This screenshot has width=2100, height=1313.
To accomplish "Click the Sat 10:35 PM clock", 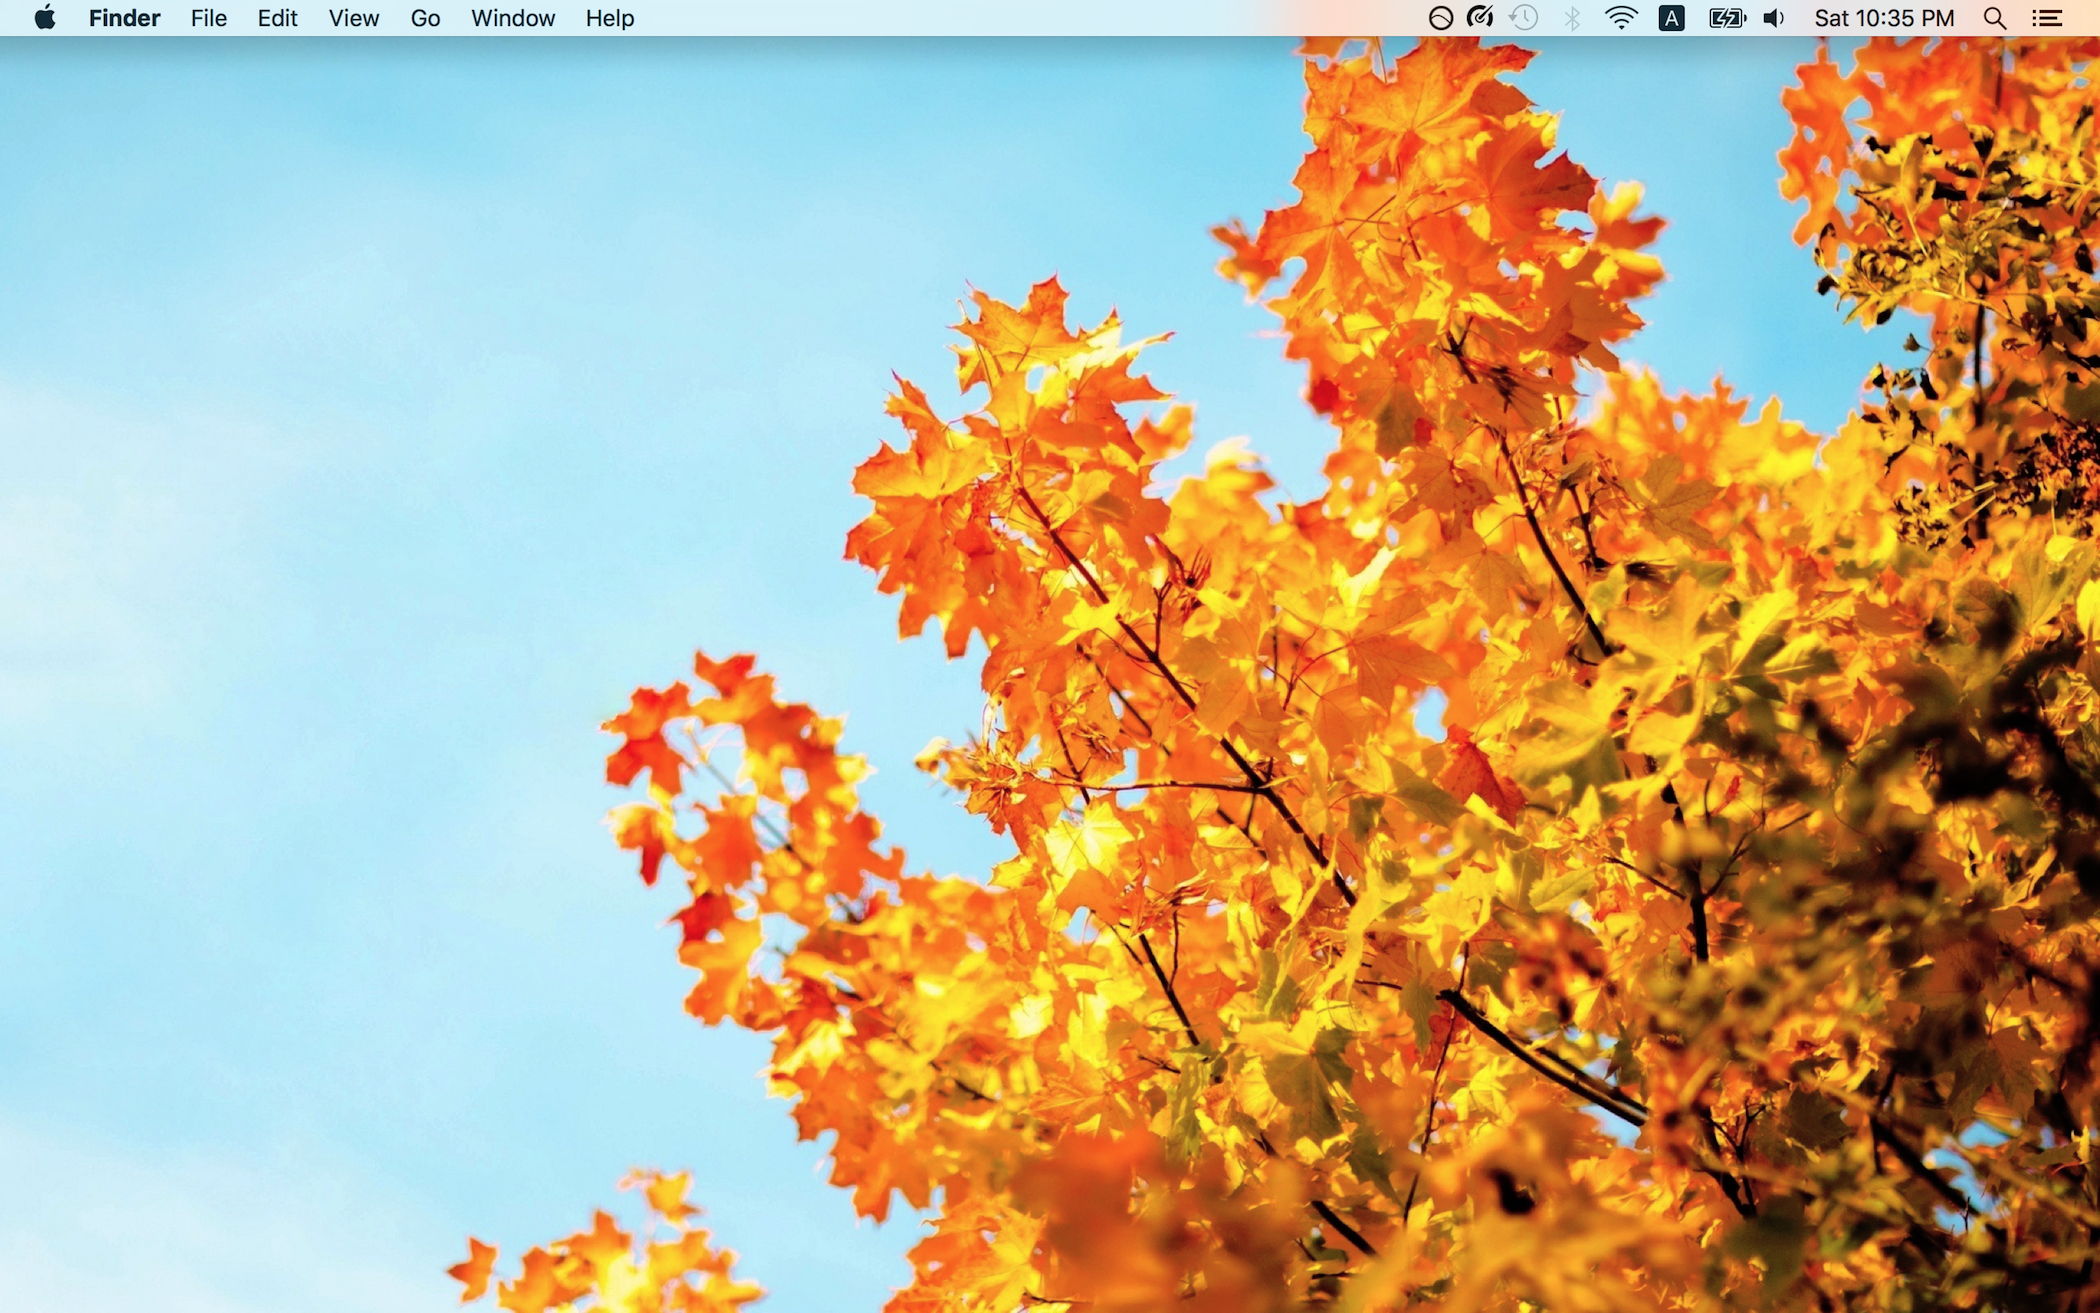I will [1884, 18].
